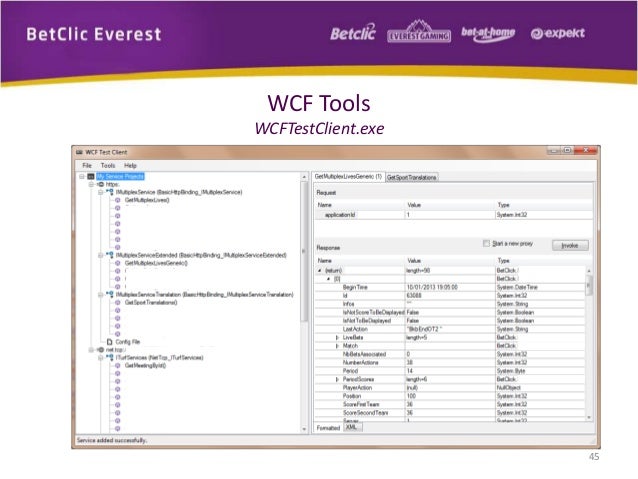Screen dimensions: 638x479
Task: Select the applicationId name cell
Action: [340, 215]
